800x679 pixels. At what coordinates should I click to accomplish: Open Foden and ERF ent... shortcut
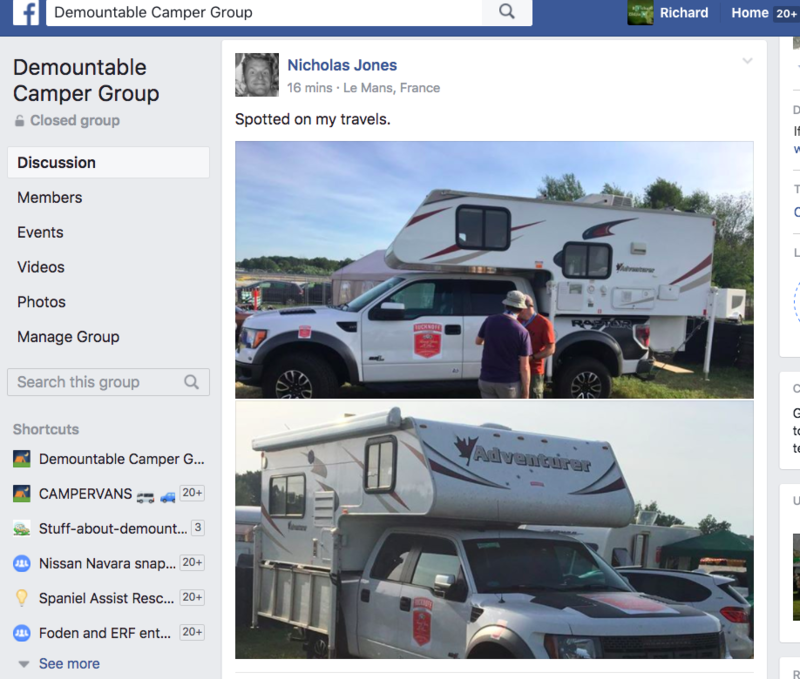[x=109, y=633]
